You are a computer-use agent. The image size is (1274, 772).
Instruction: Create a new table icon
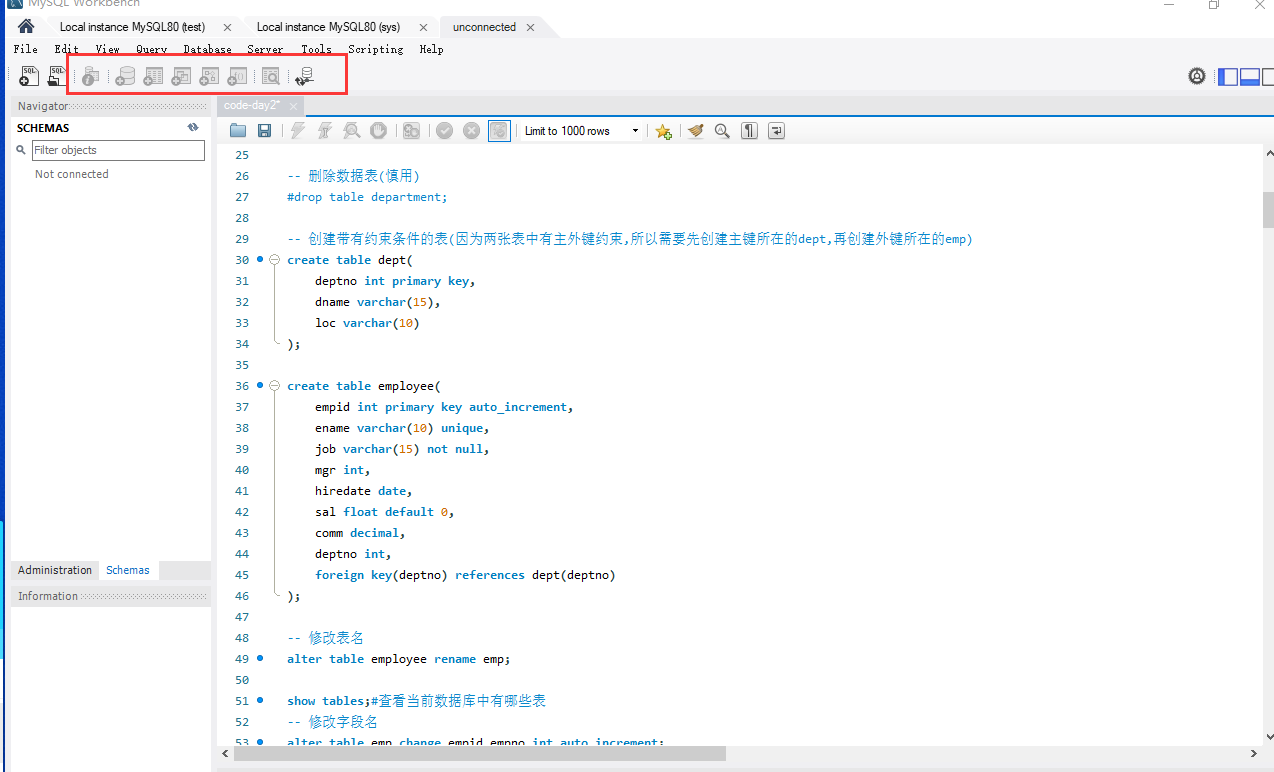pos(153,76)
